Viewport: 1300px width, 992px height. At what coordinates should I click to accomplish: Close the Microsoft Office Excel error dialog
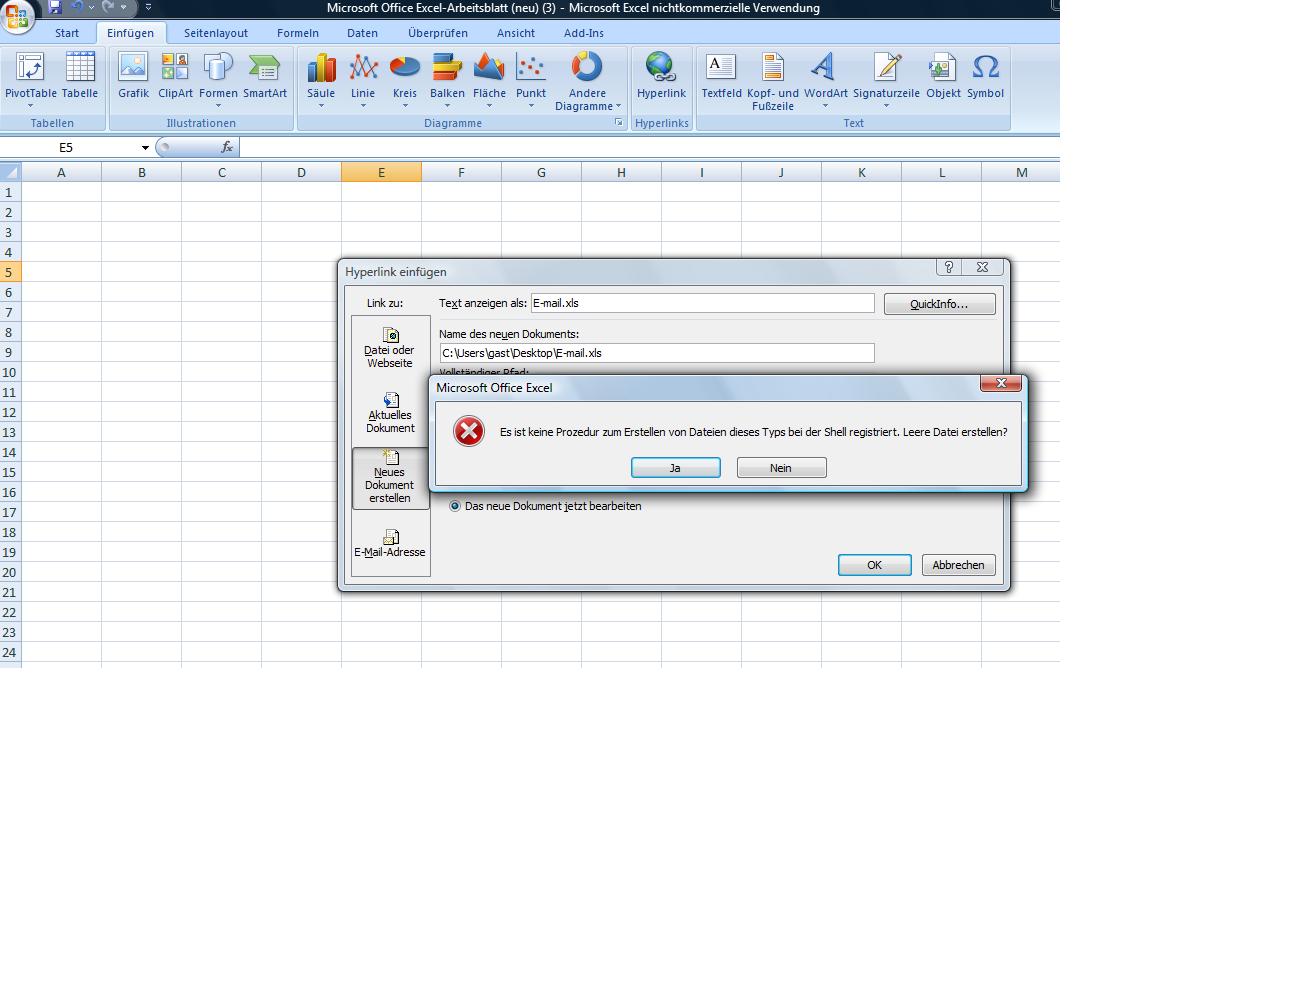pos(1001,383)
